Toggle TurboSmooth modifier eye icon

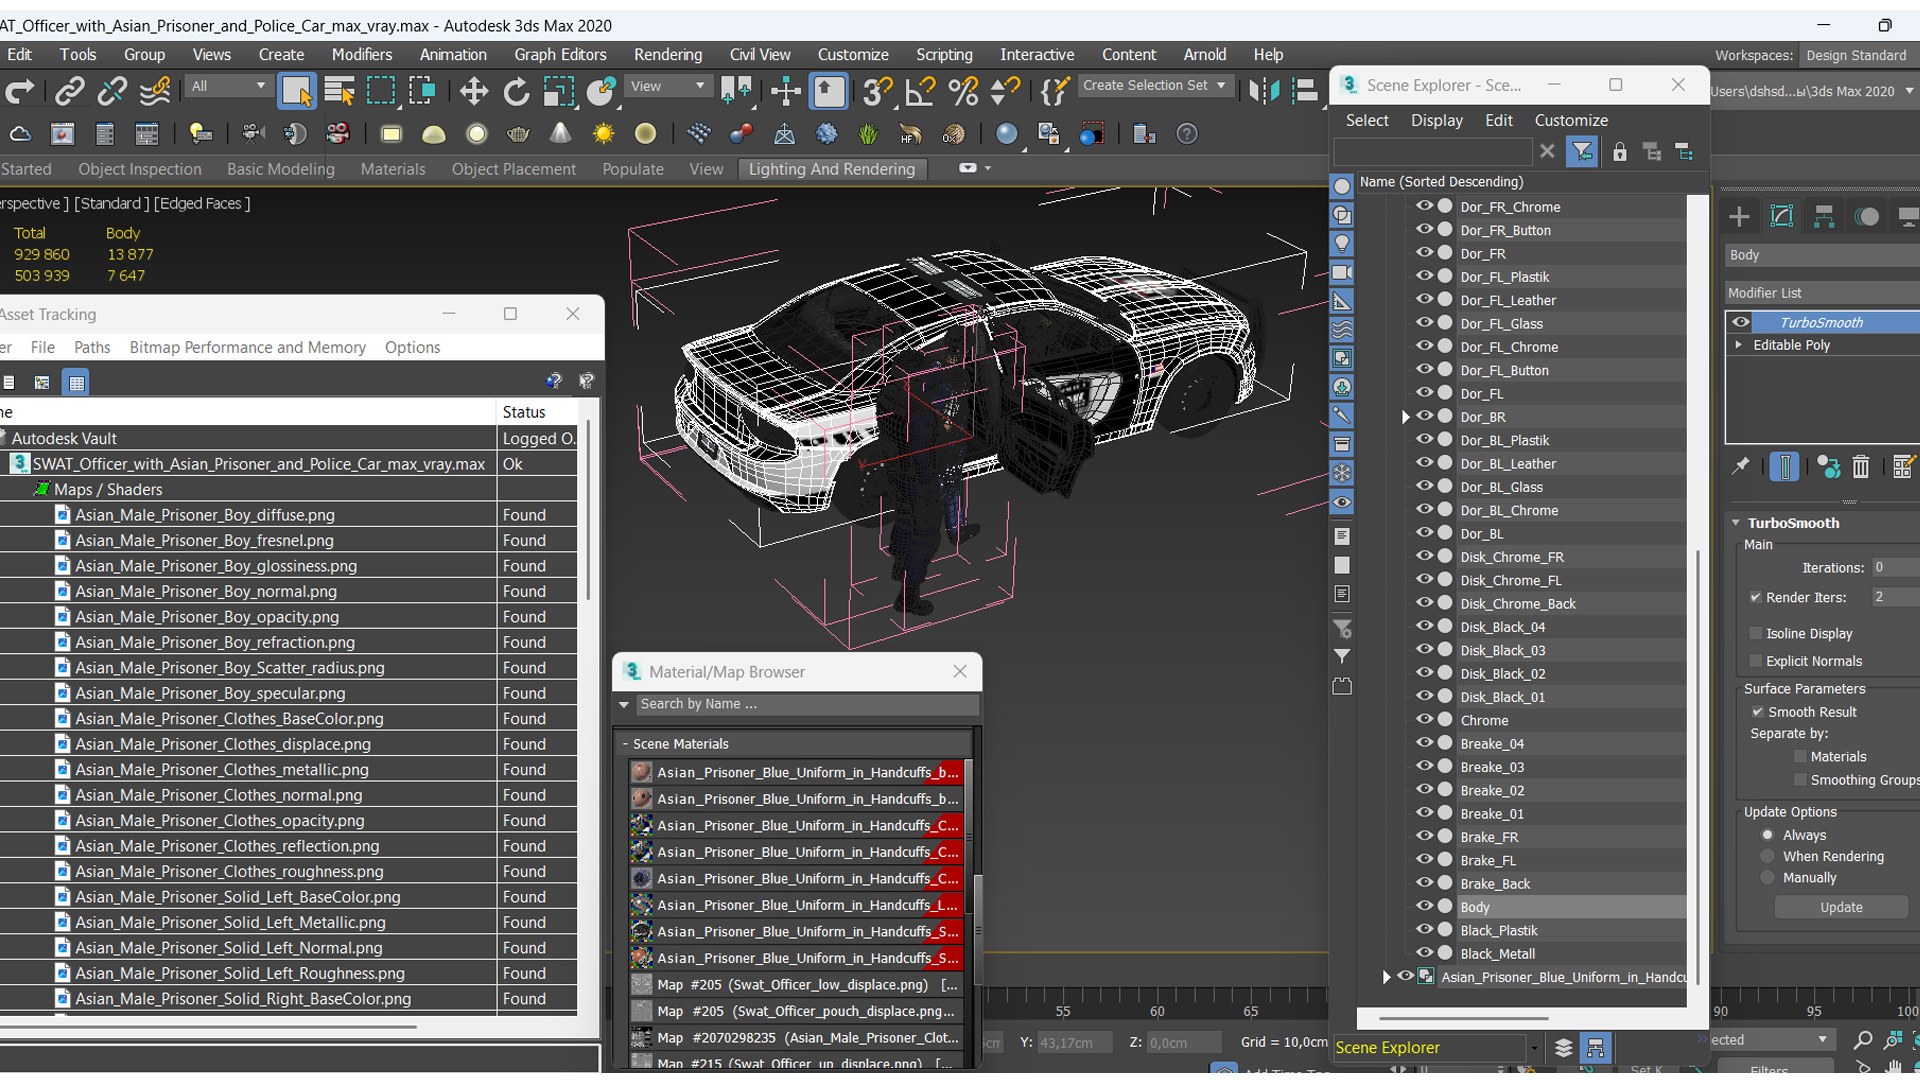pyautogui.click(x=1741, y=322)
